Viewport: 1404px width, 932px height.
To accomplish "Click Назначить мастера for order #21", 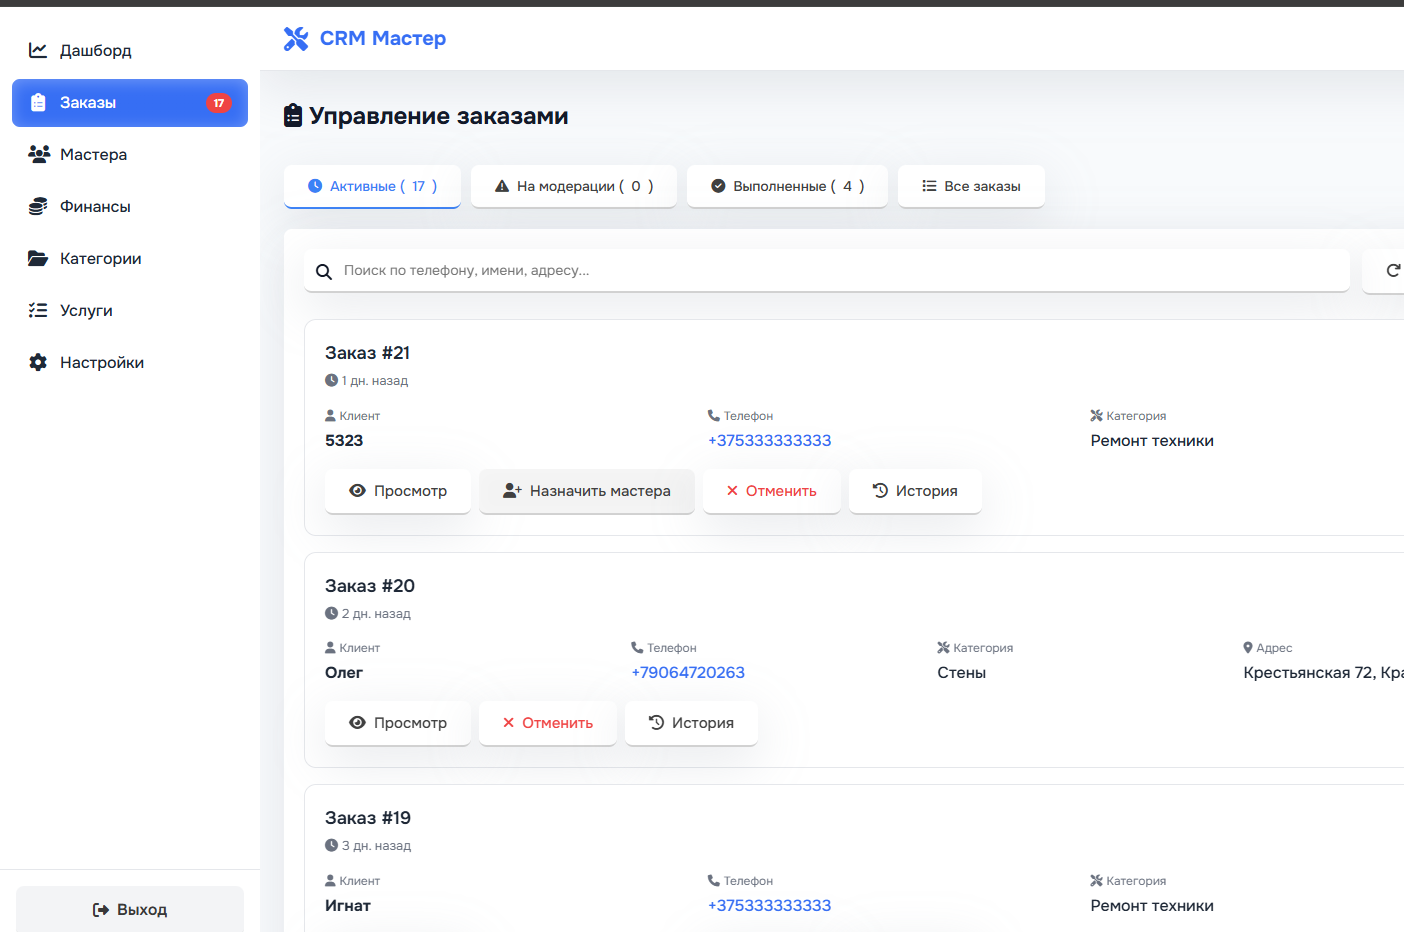I will click(587, 491).
